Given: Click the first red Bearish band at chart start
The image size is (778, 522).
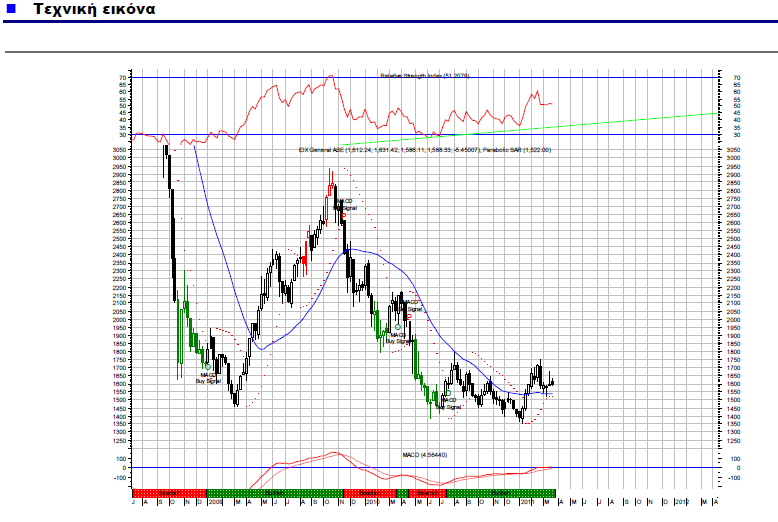Looking at the screenshot, I should (170, 493).
